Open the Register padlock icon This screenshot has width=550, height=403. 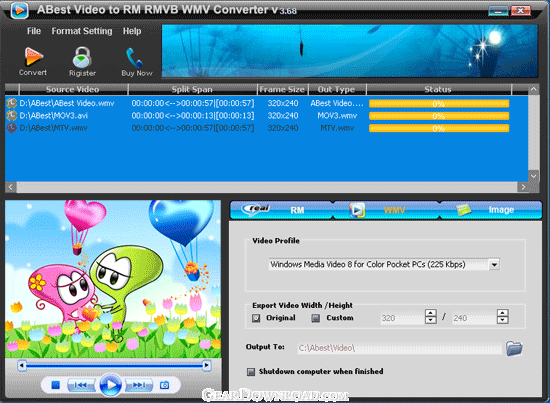point(82,57)
